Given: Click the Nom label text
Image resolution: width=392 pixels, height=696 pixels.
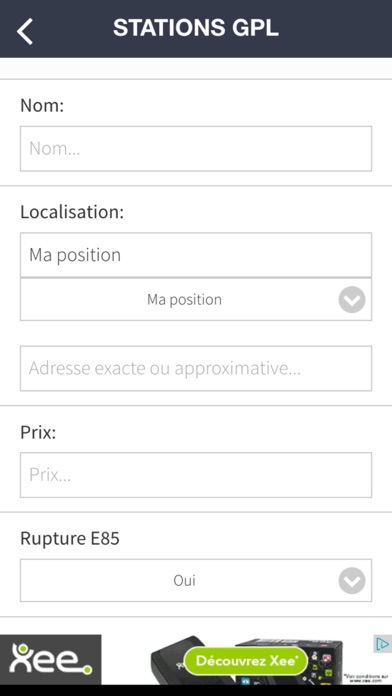Looking at the screenshot, I should pyautogui.click(x=42, y=106).
